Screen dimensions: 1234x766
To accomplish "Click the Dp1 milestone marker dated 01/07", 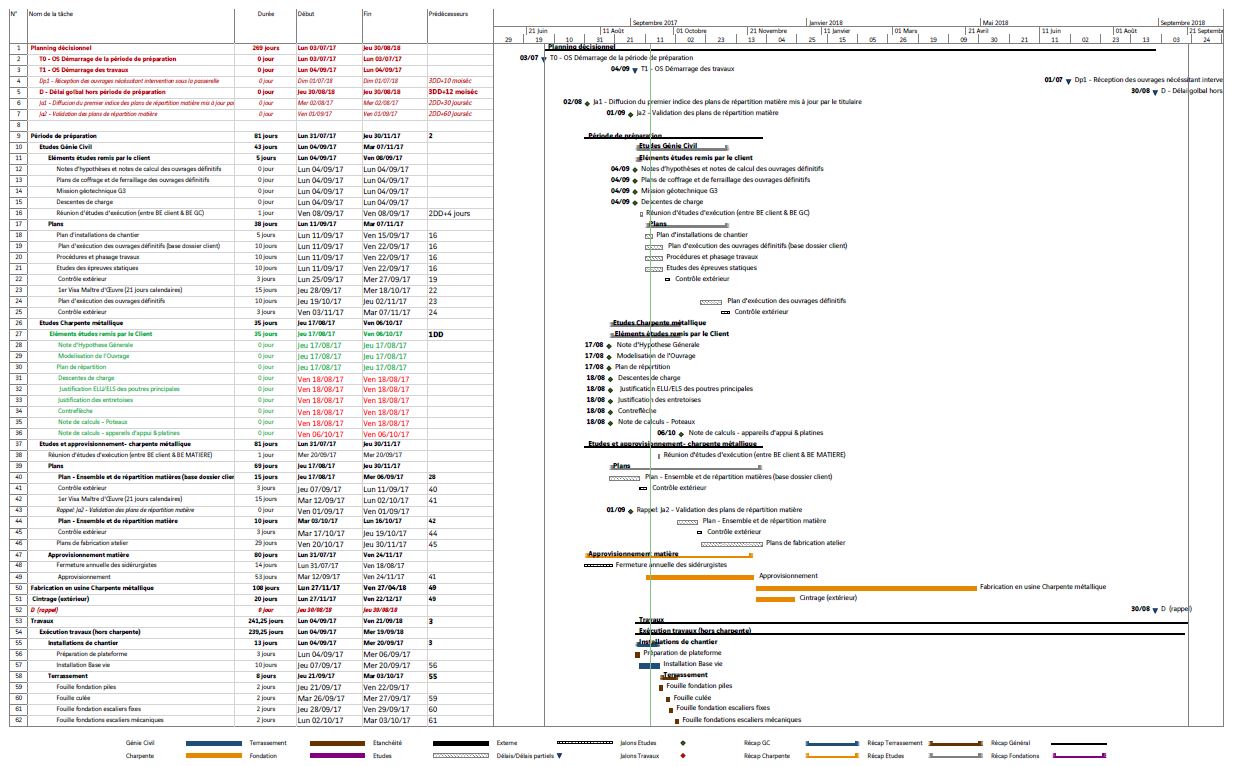I will click(1068, 80).
